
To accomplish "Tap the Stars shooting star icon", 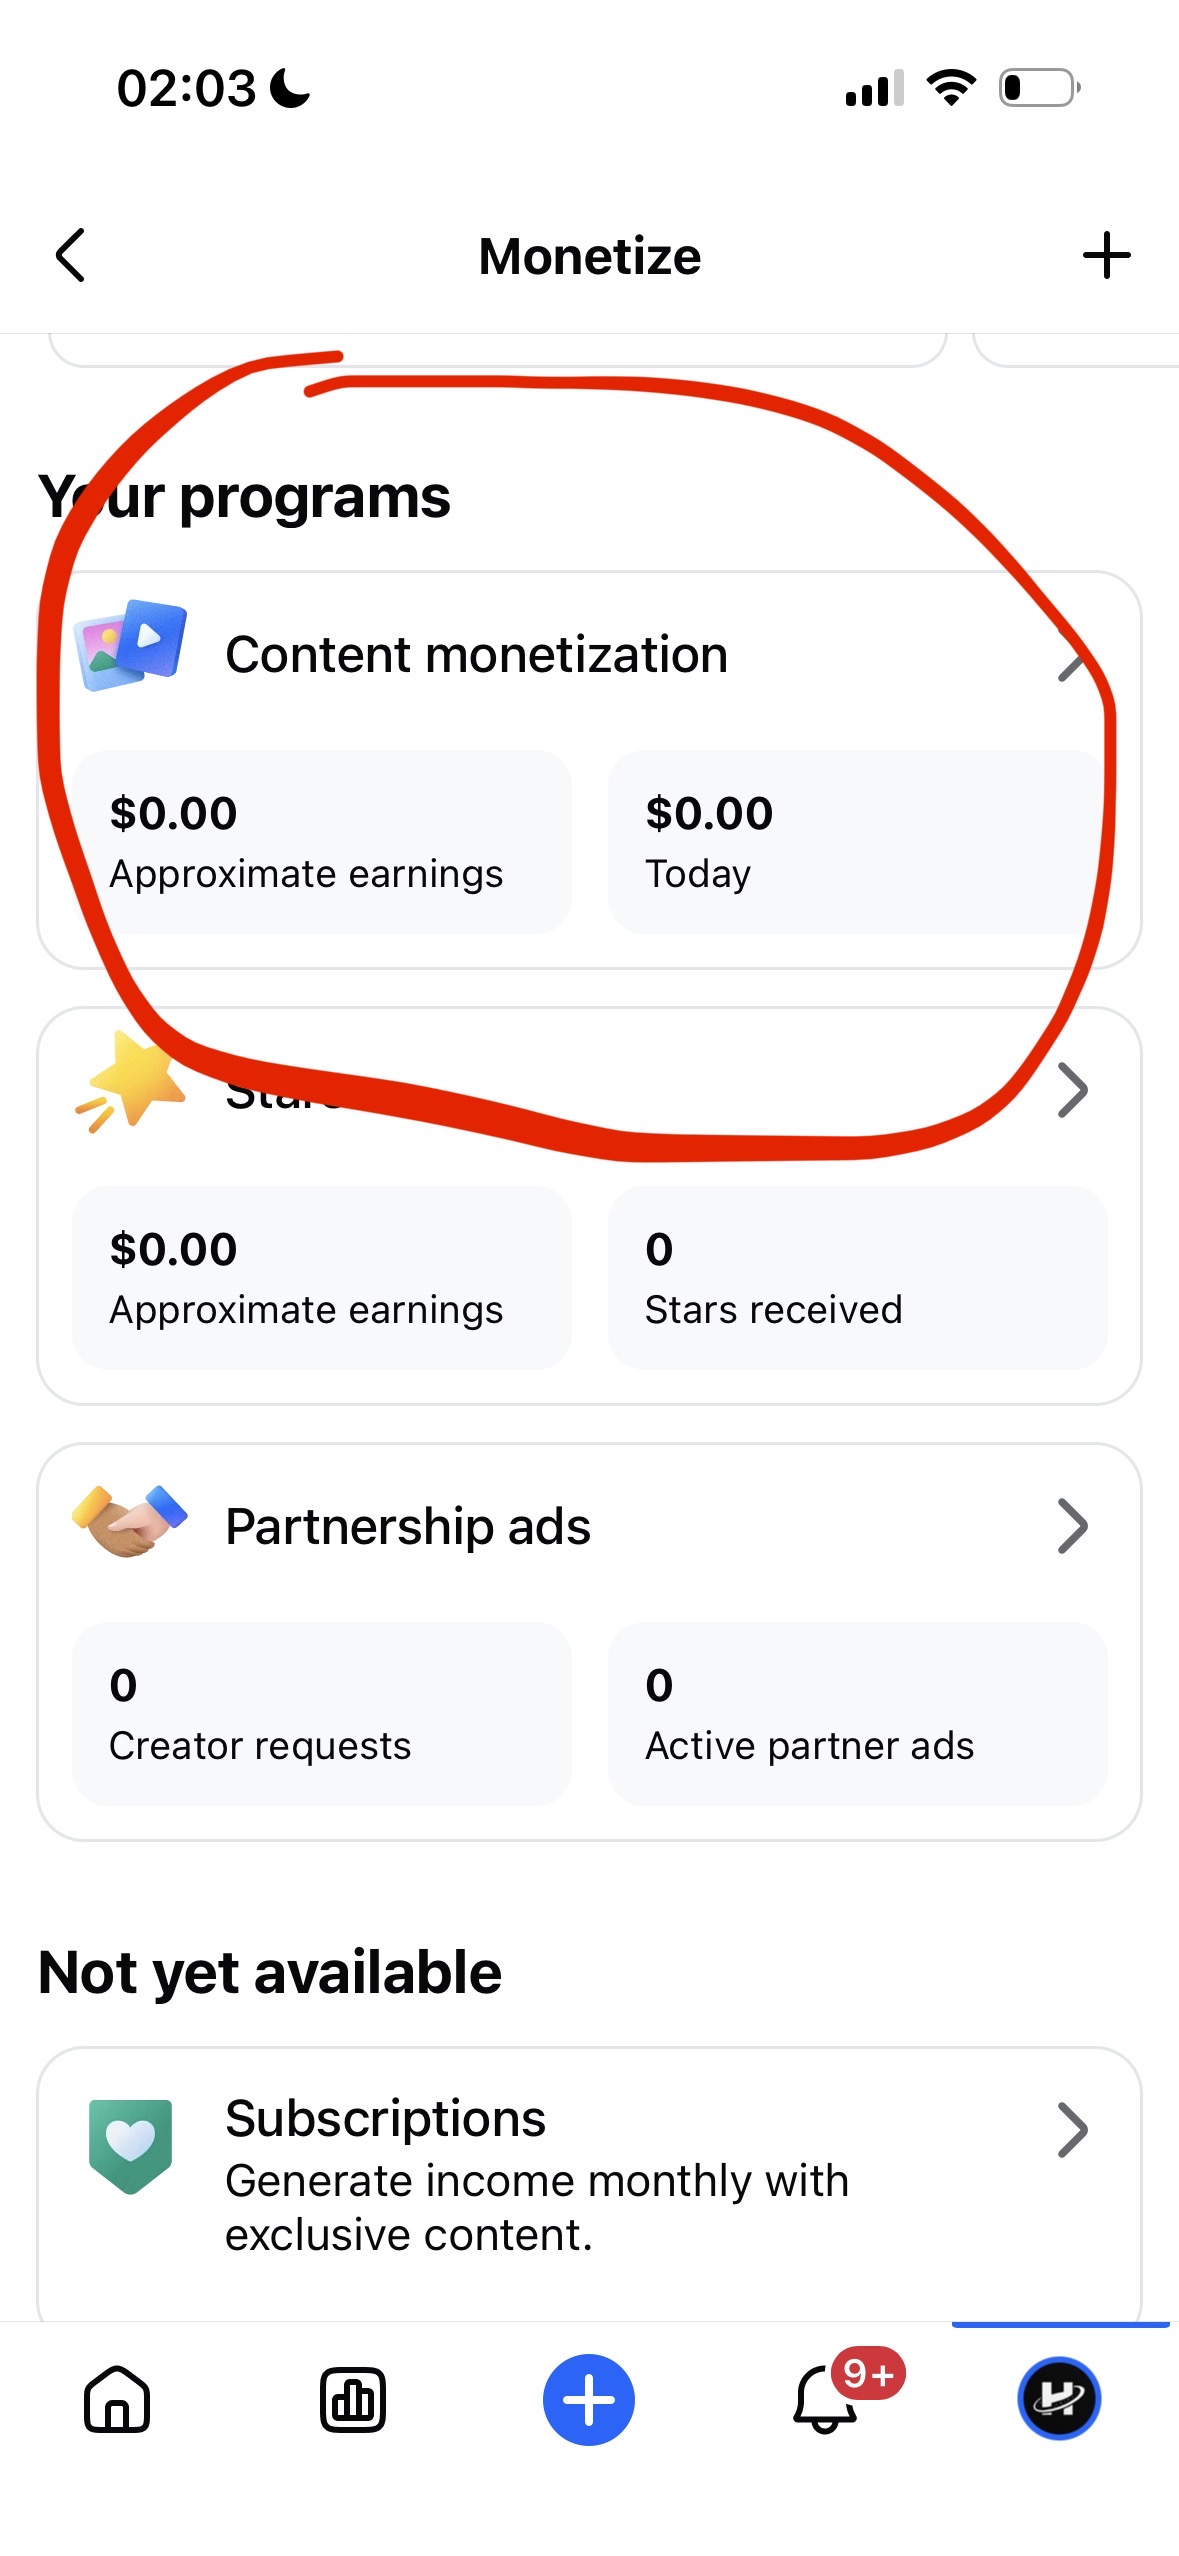I will tap(130, 1082).
